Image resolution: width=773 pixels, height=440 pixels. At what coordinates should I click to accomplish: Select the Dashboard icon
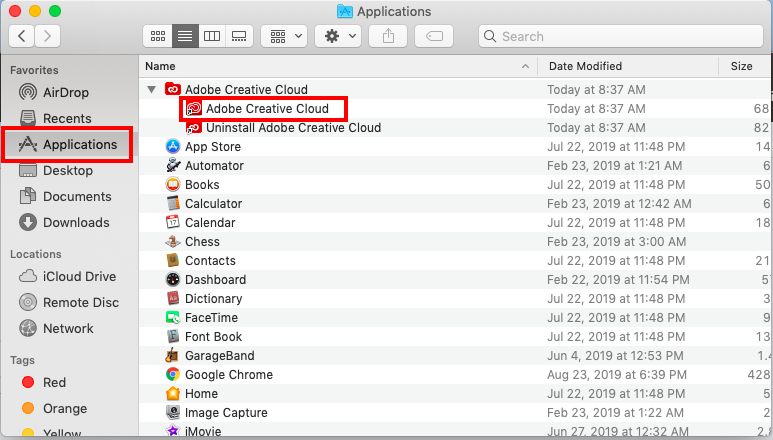coord(173,279)
